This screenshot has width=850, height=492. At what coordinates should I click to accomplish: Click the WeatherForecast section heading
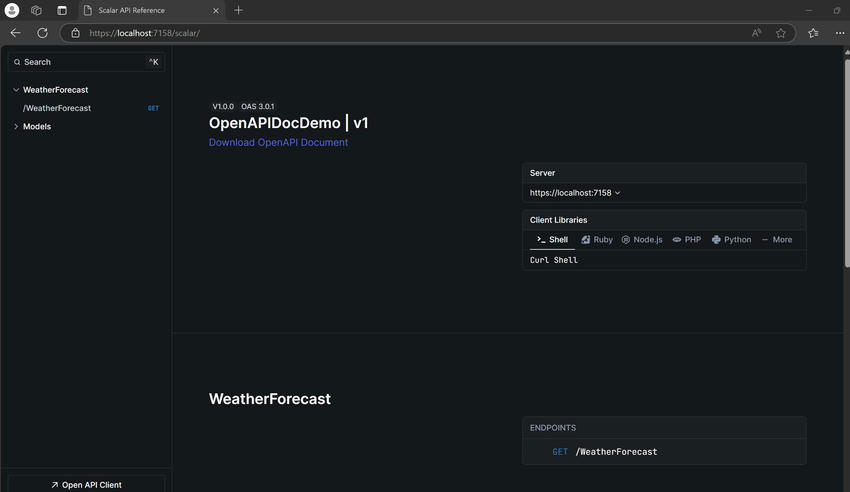(269, 399)
